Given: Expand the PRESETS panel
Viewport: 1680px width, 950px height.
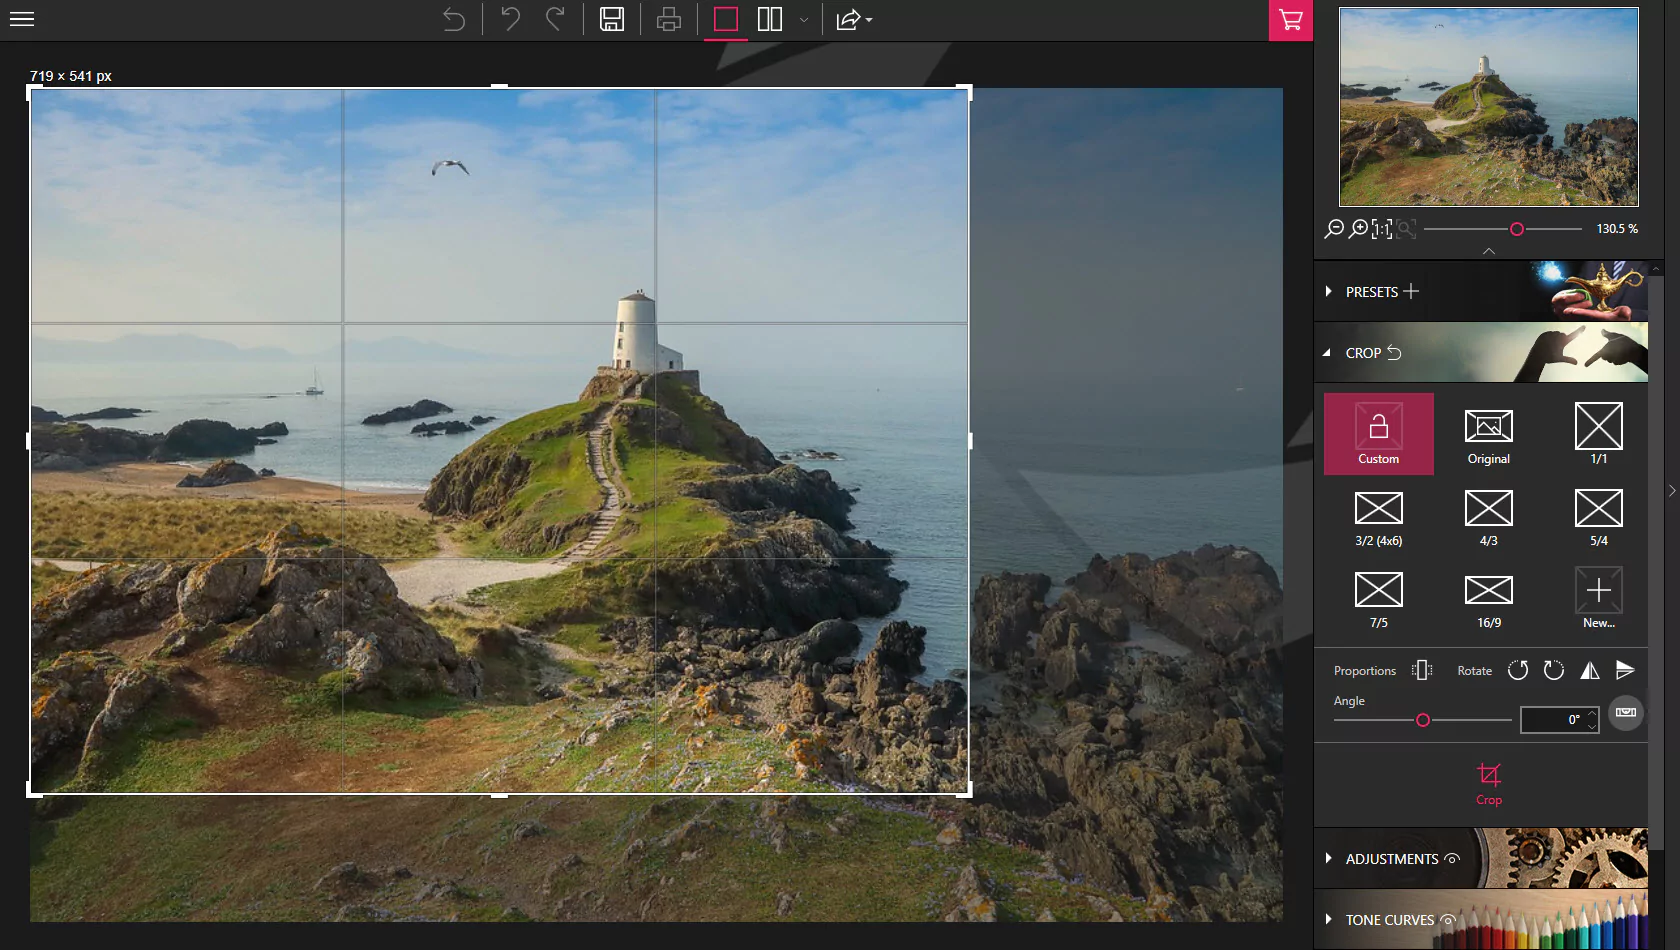Looking at the screenshot, I should click(x=1329, y=291).
